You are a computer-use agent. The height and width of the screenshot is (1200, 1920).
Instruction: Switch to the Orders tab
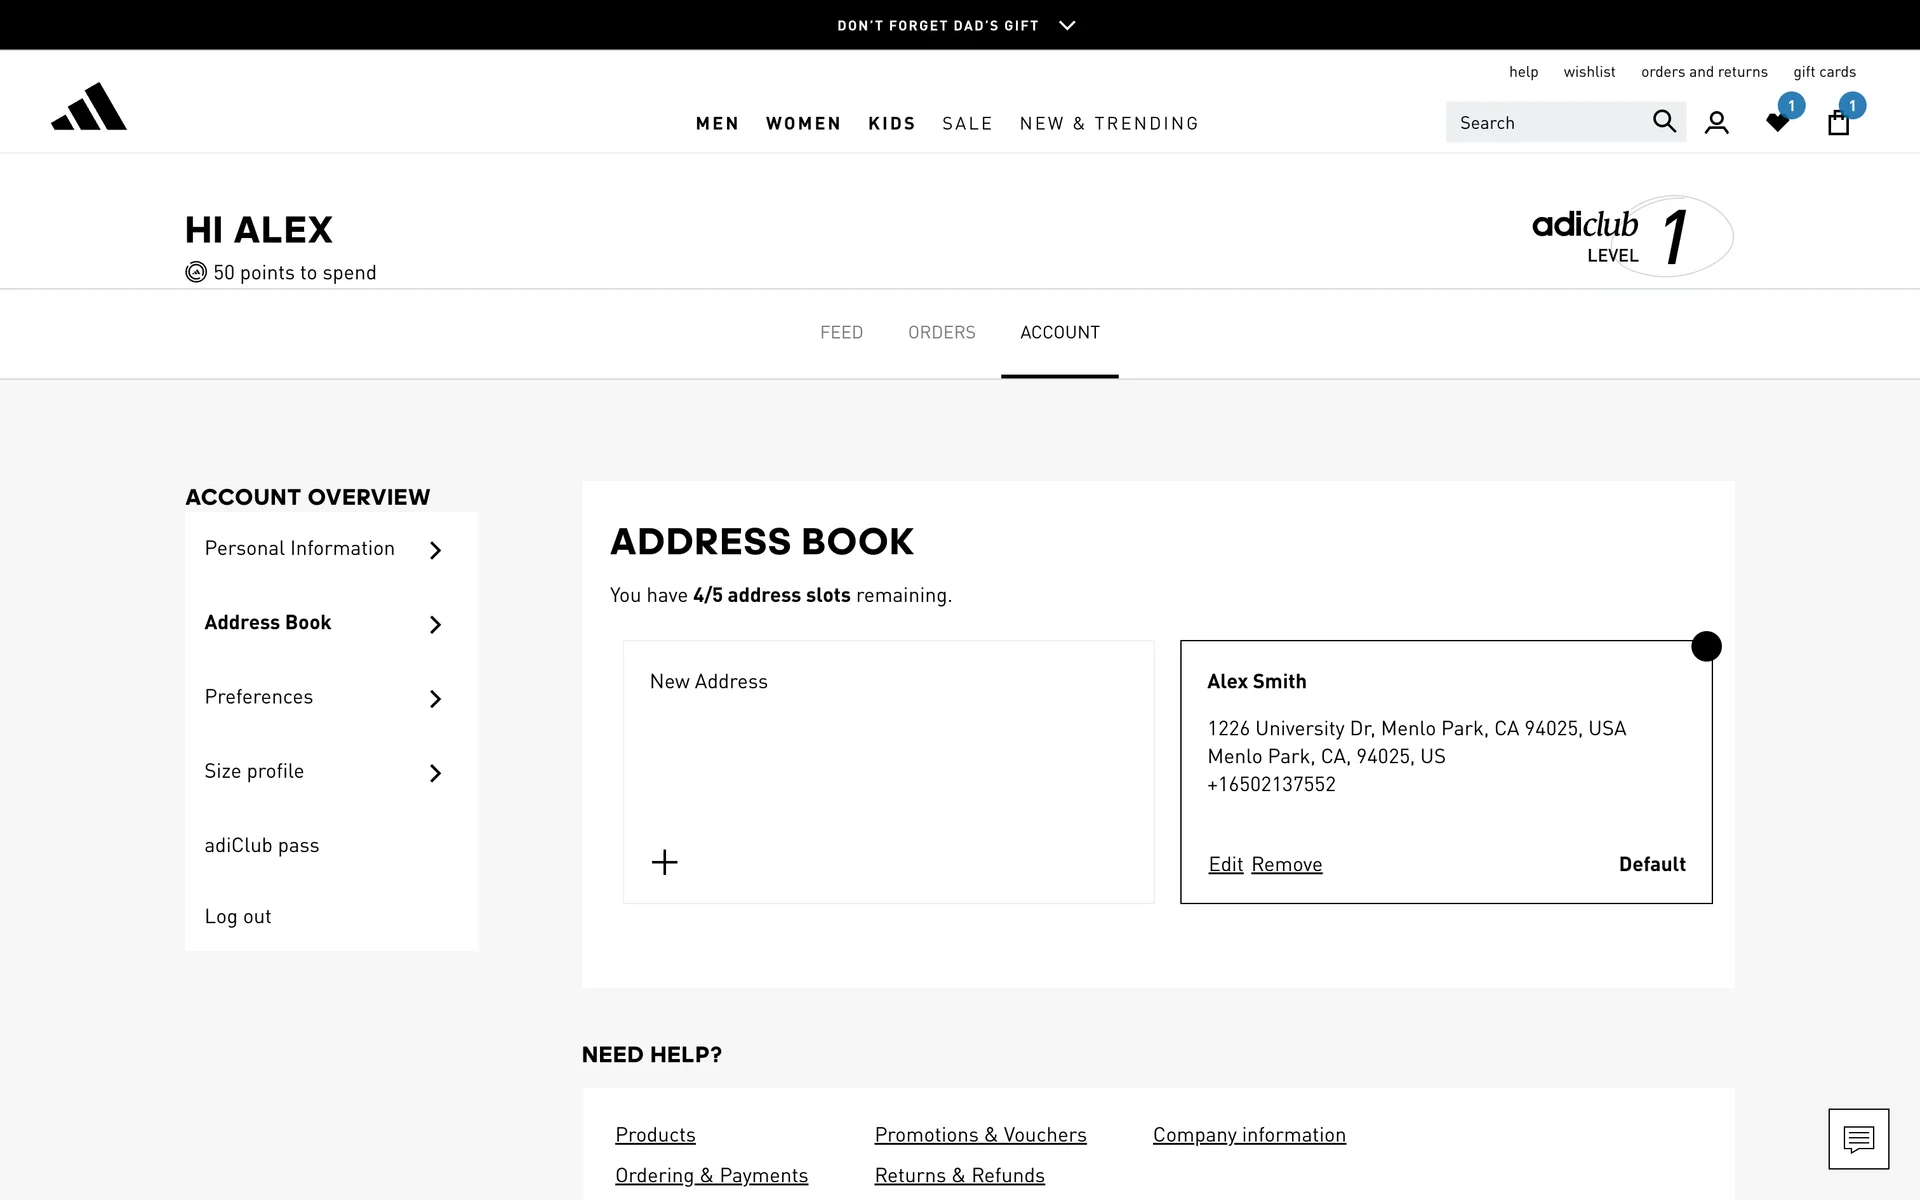[941, 332]
